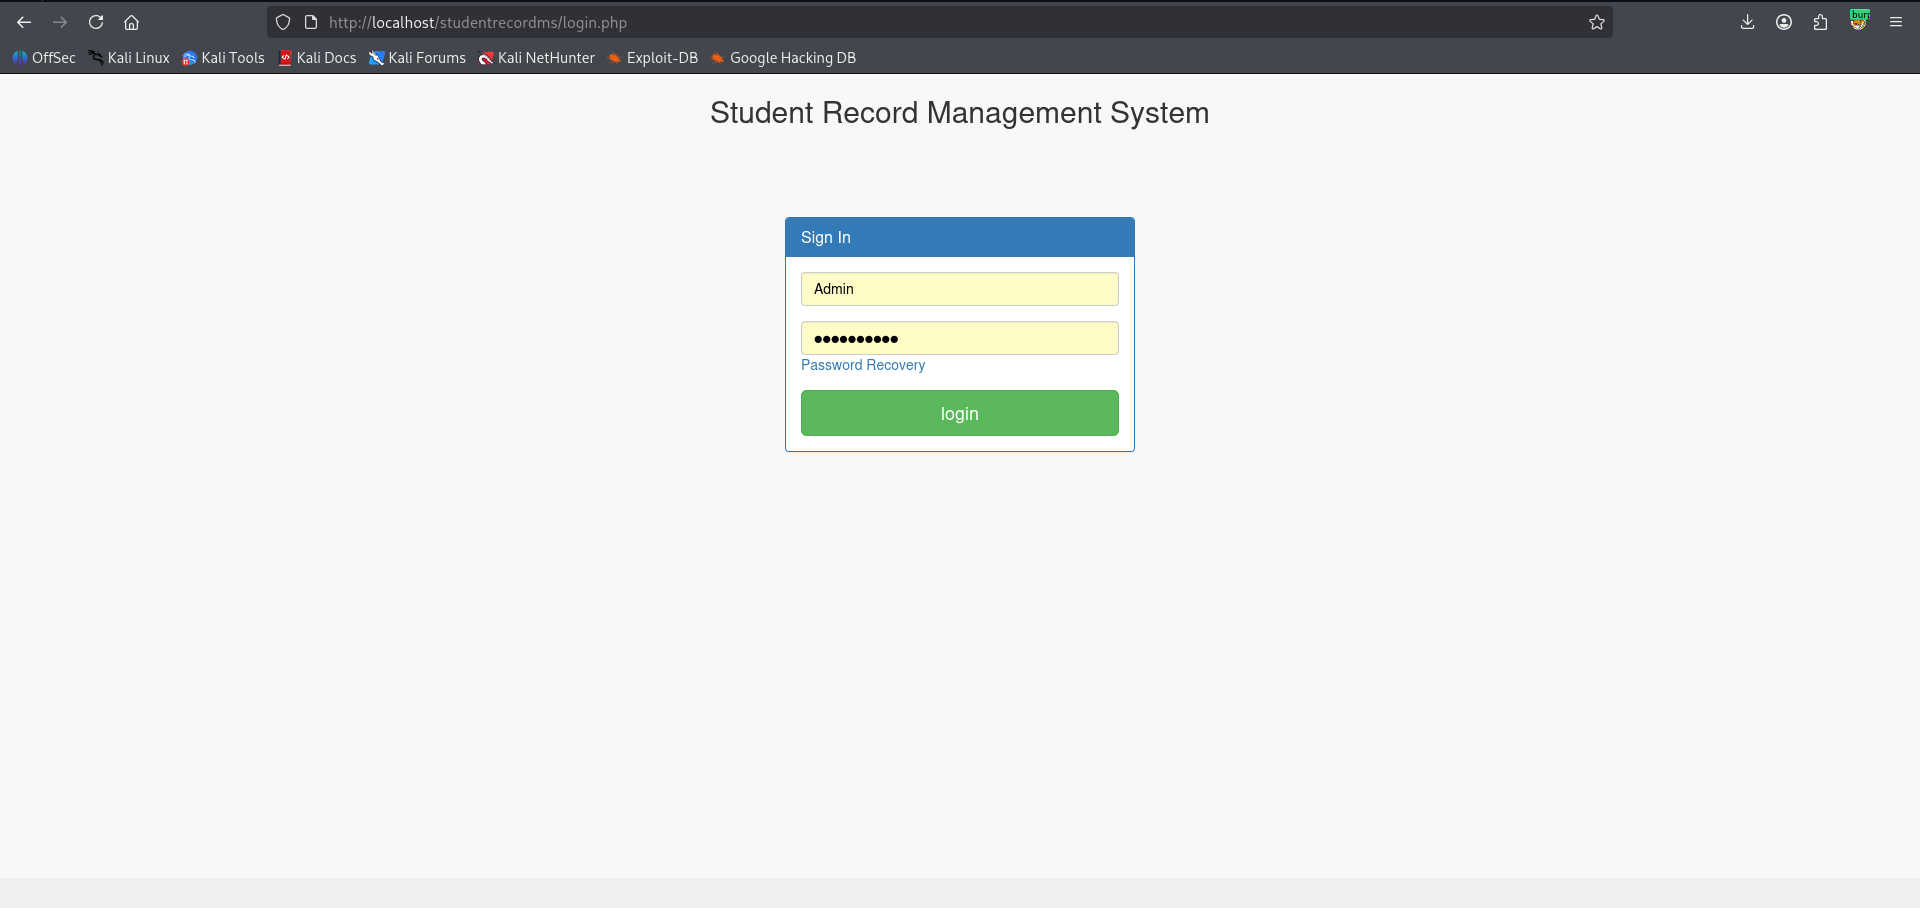Image resolution: width=1920 pixels, height=908 pixels.
Task: Go back to the previous page
Action: [24, 22]
